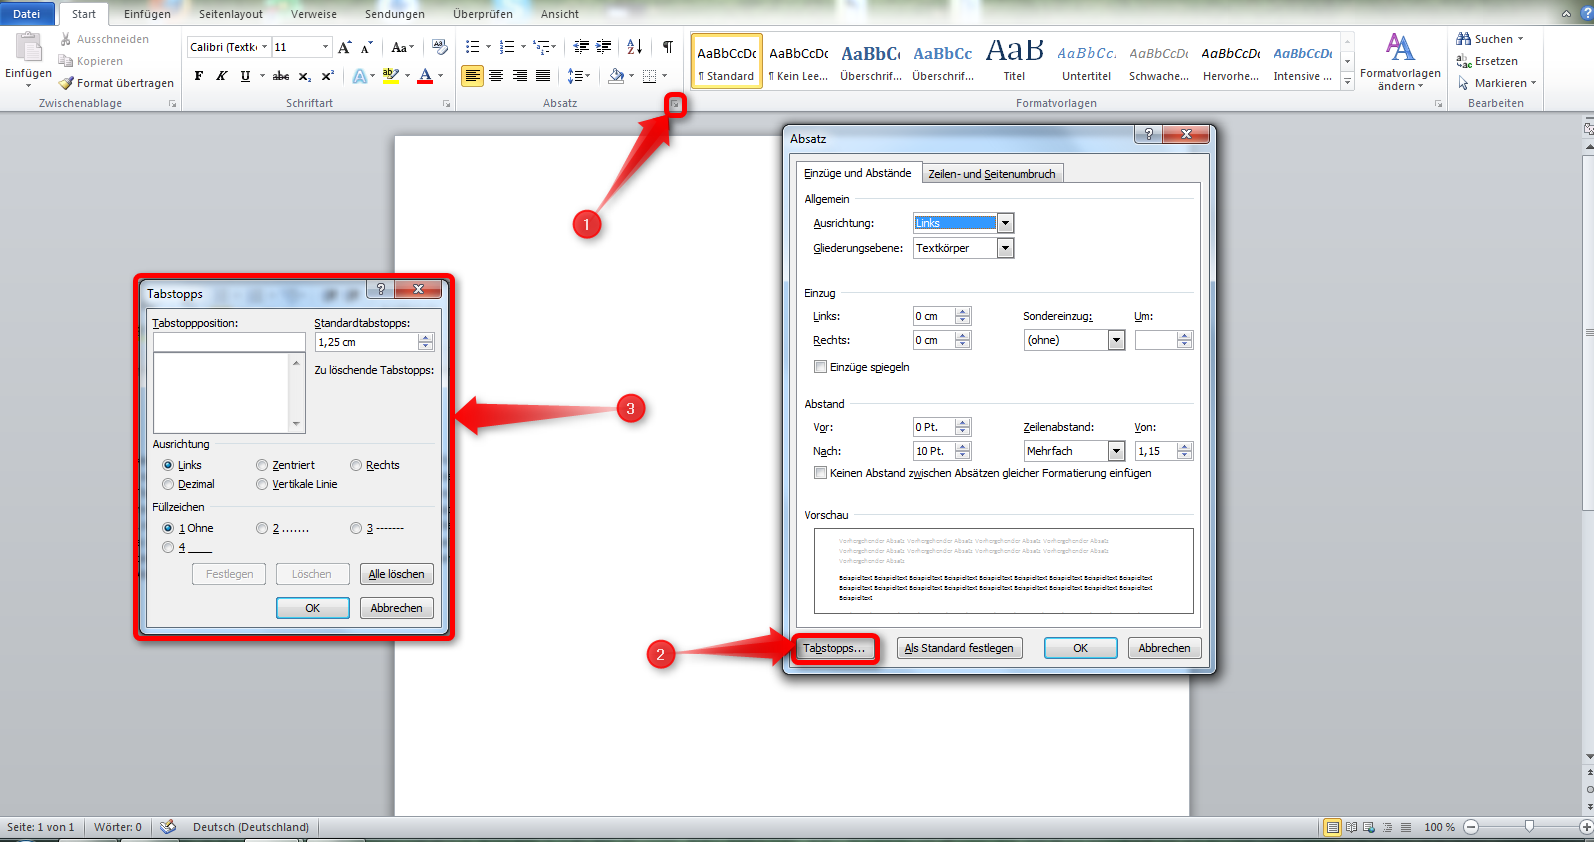Increase indent button
This screenshot has height=842, width=1594.
603,47
